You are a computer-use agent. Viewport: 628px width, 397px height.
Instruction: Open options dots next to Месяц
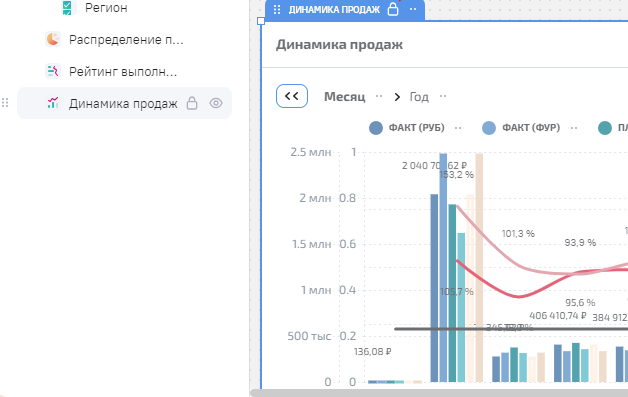click(x=379, y=96)
